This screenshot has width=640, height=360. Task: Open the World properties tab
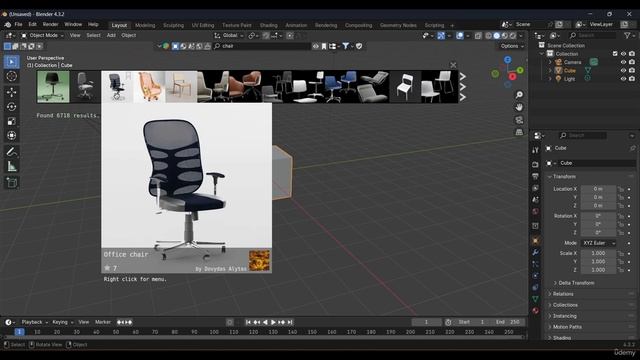pyautogui.click(x=536, y=211)
